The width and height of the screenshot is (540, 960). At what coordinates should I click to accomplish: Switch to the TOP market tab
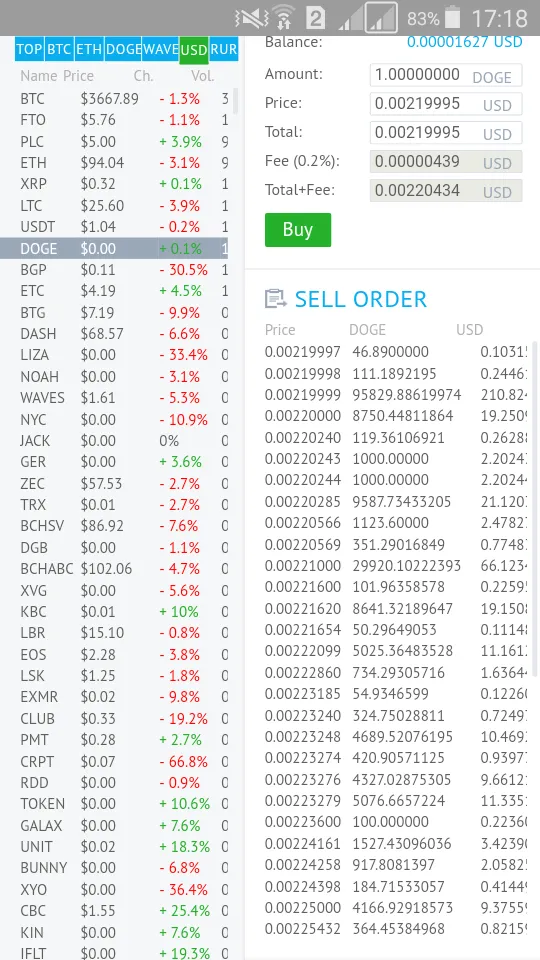(x=29, y=50)
